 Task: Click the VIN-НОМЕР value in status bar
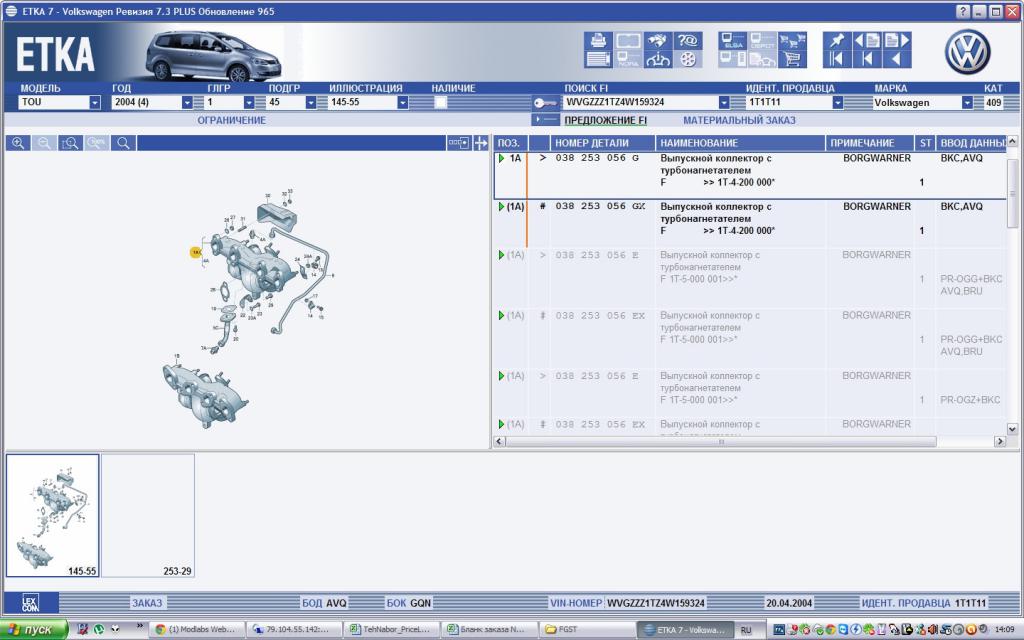tap(656, 603)
